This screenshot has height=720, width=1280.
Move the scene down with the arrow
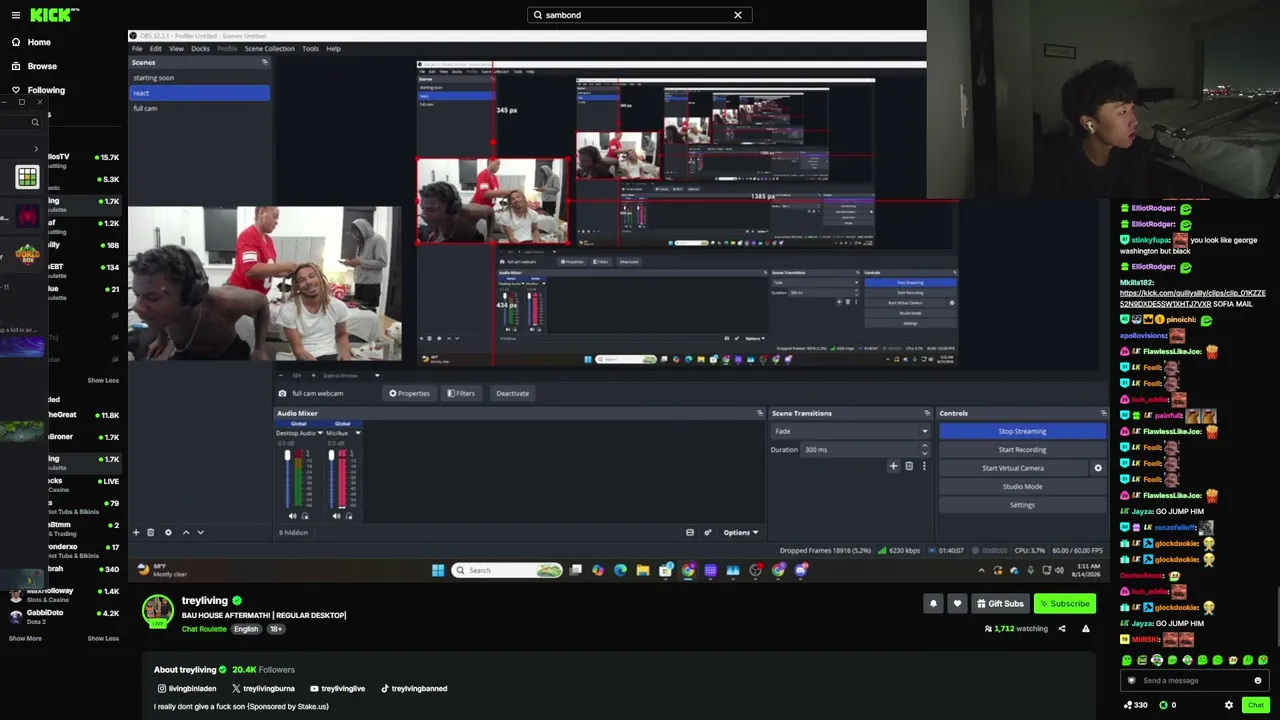point(200,532)
